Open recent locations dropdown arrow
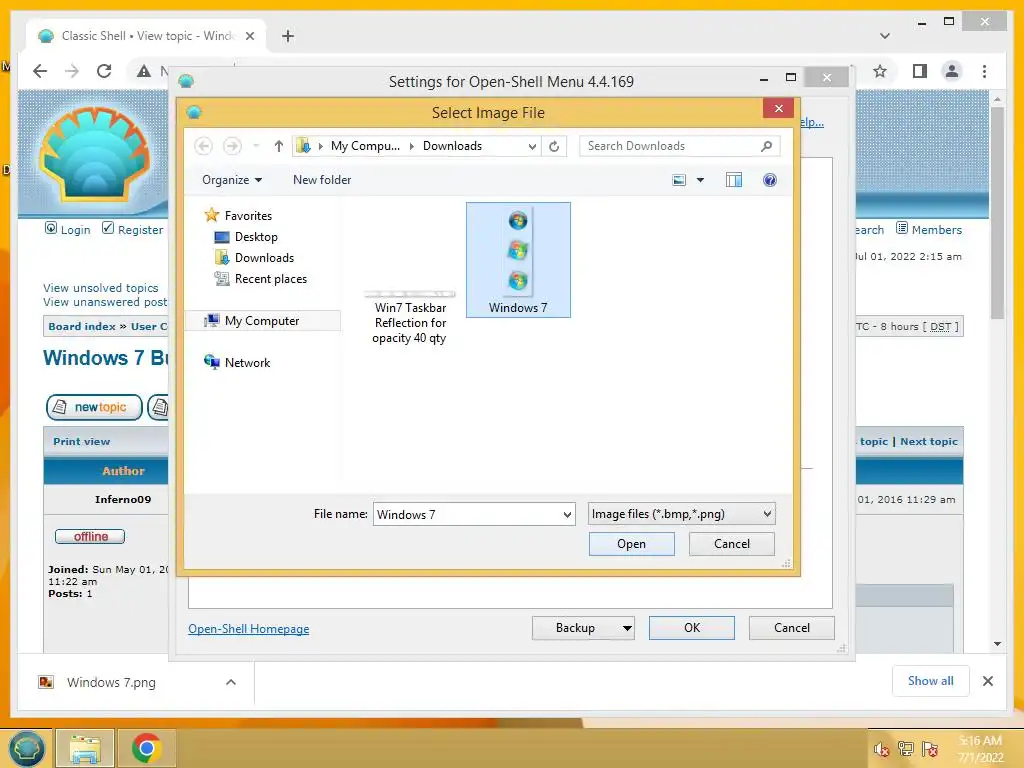The height and width of the screenshot is (768, 1024). click(x=256, y=146)
